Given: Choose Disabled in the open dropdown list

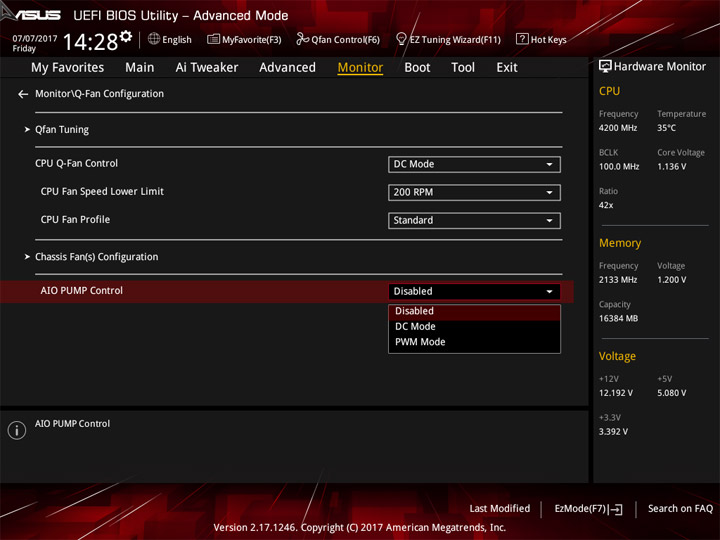Looking at the screenshot, I should pyautogui.click(x=474, y=311).
